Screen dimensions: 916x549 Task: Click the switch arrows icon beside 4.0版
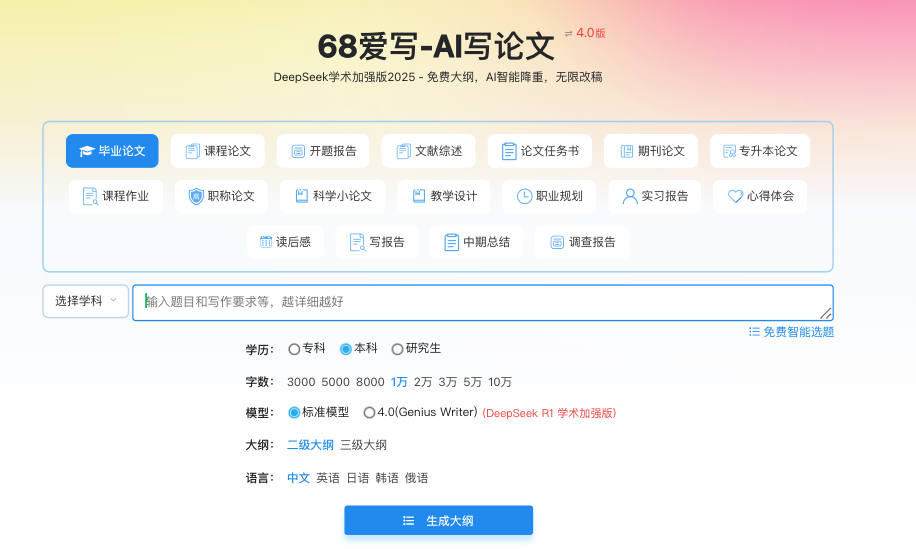click(x=568, y=34)
